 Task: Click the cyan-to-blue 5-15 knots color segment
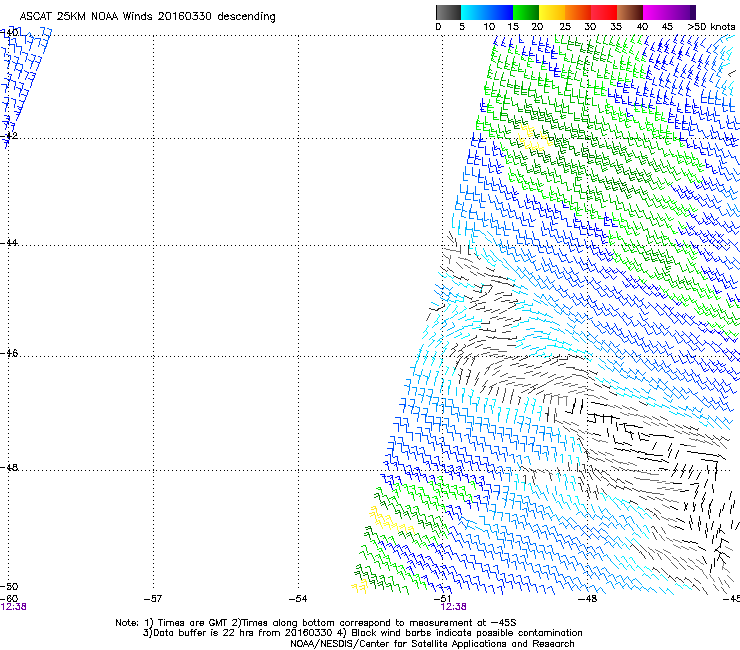pyautogui.click(x=487, y=12)
